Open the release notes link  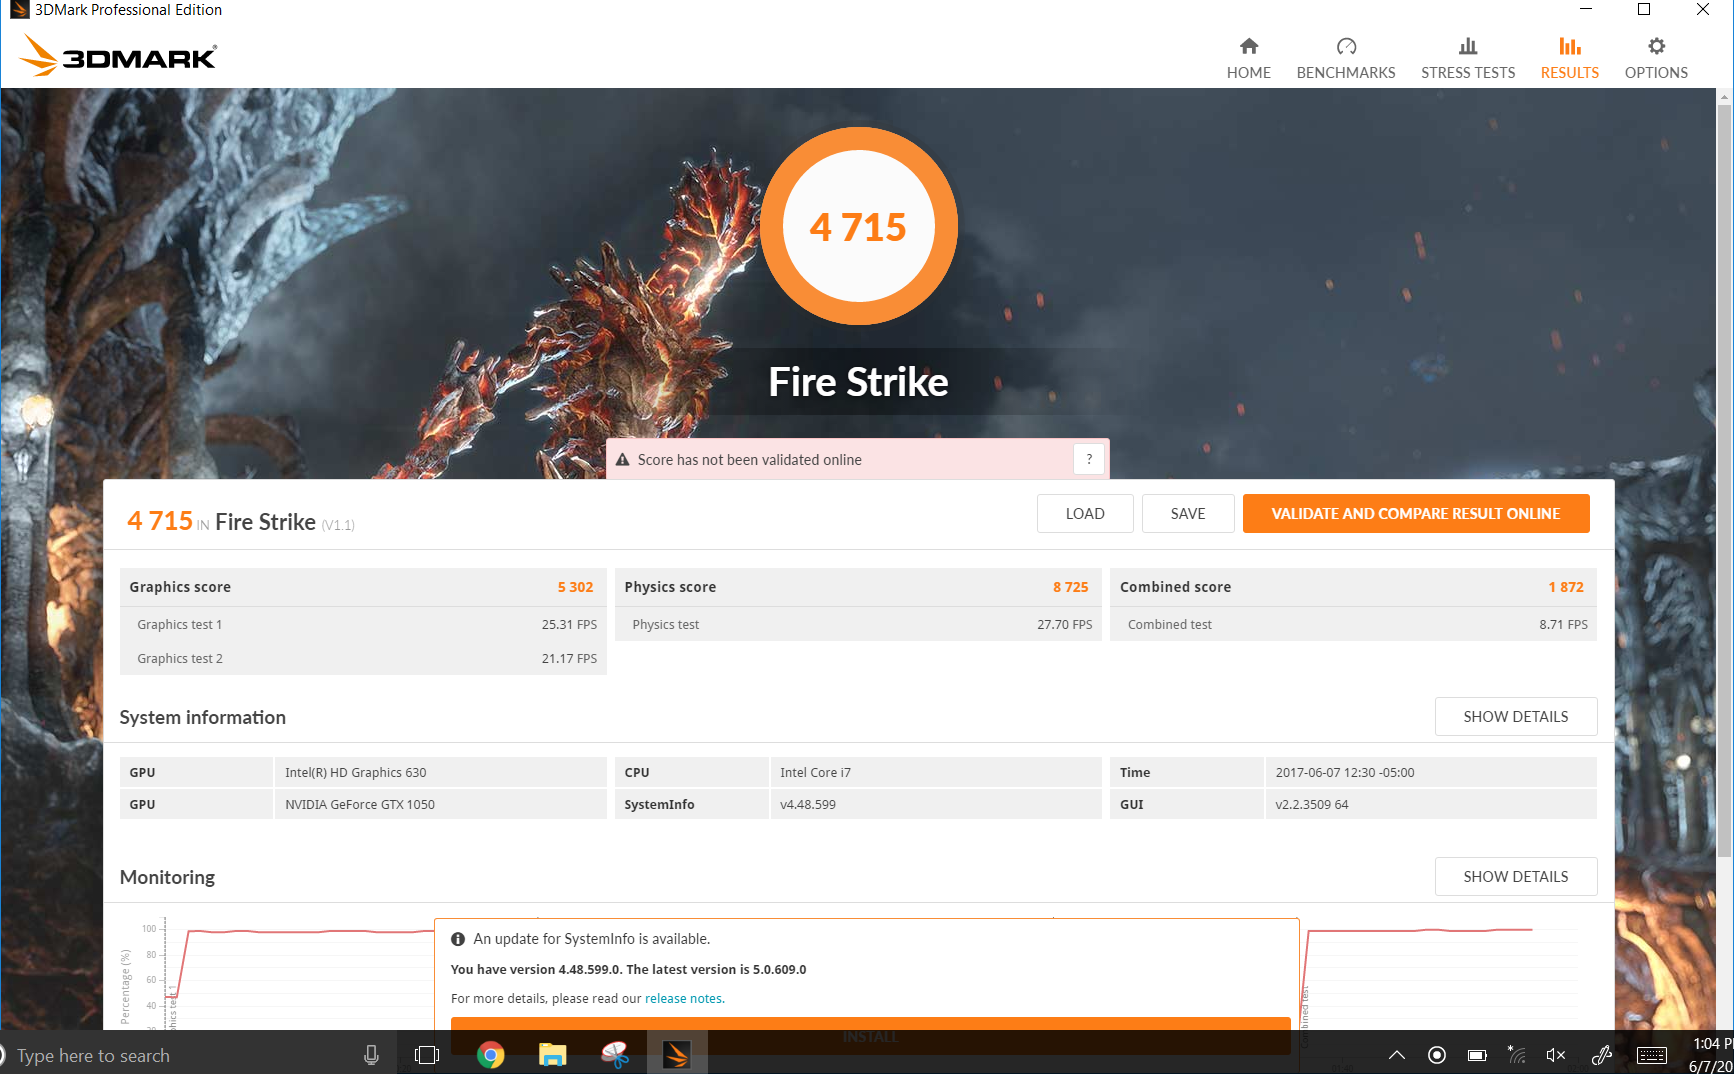684,999
